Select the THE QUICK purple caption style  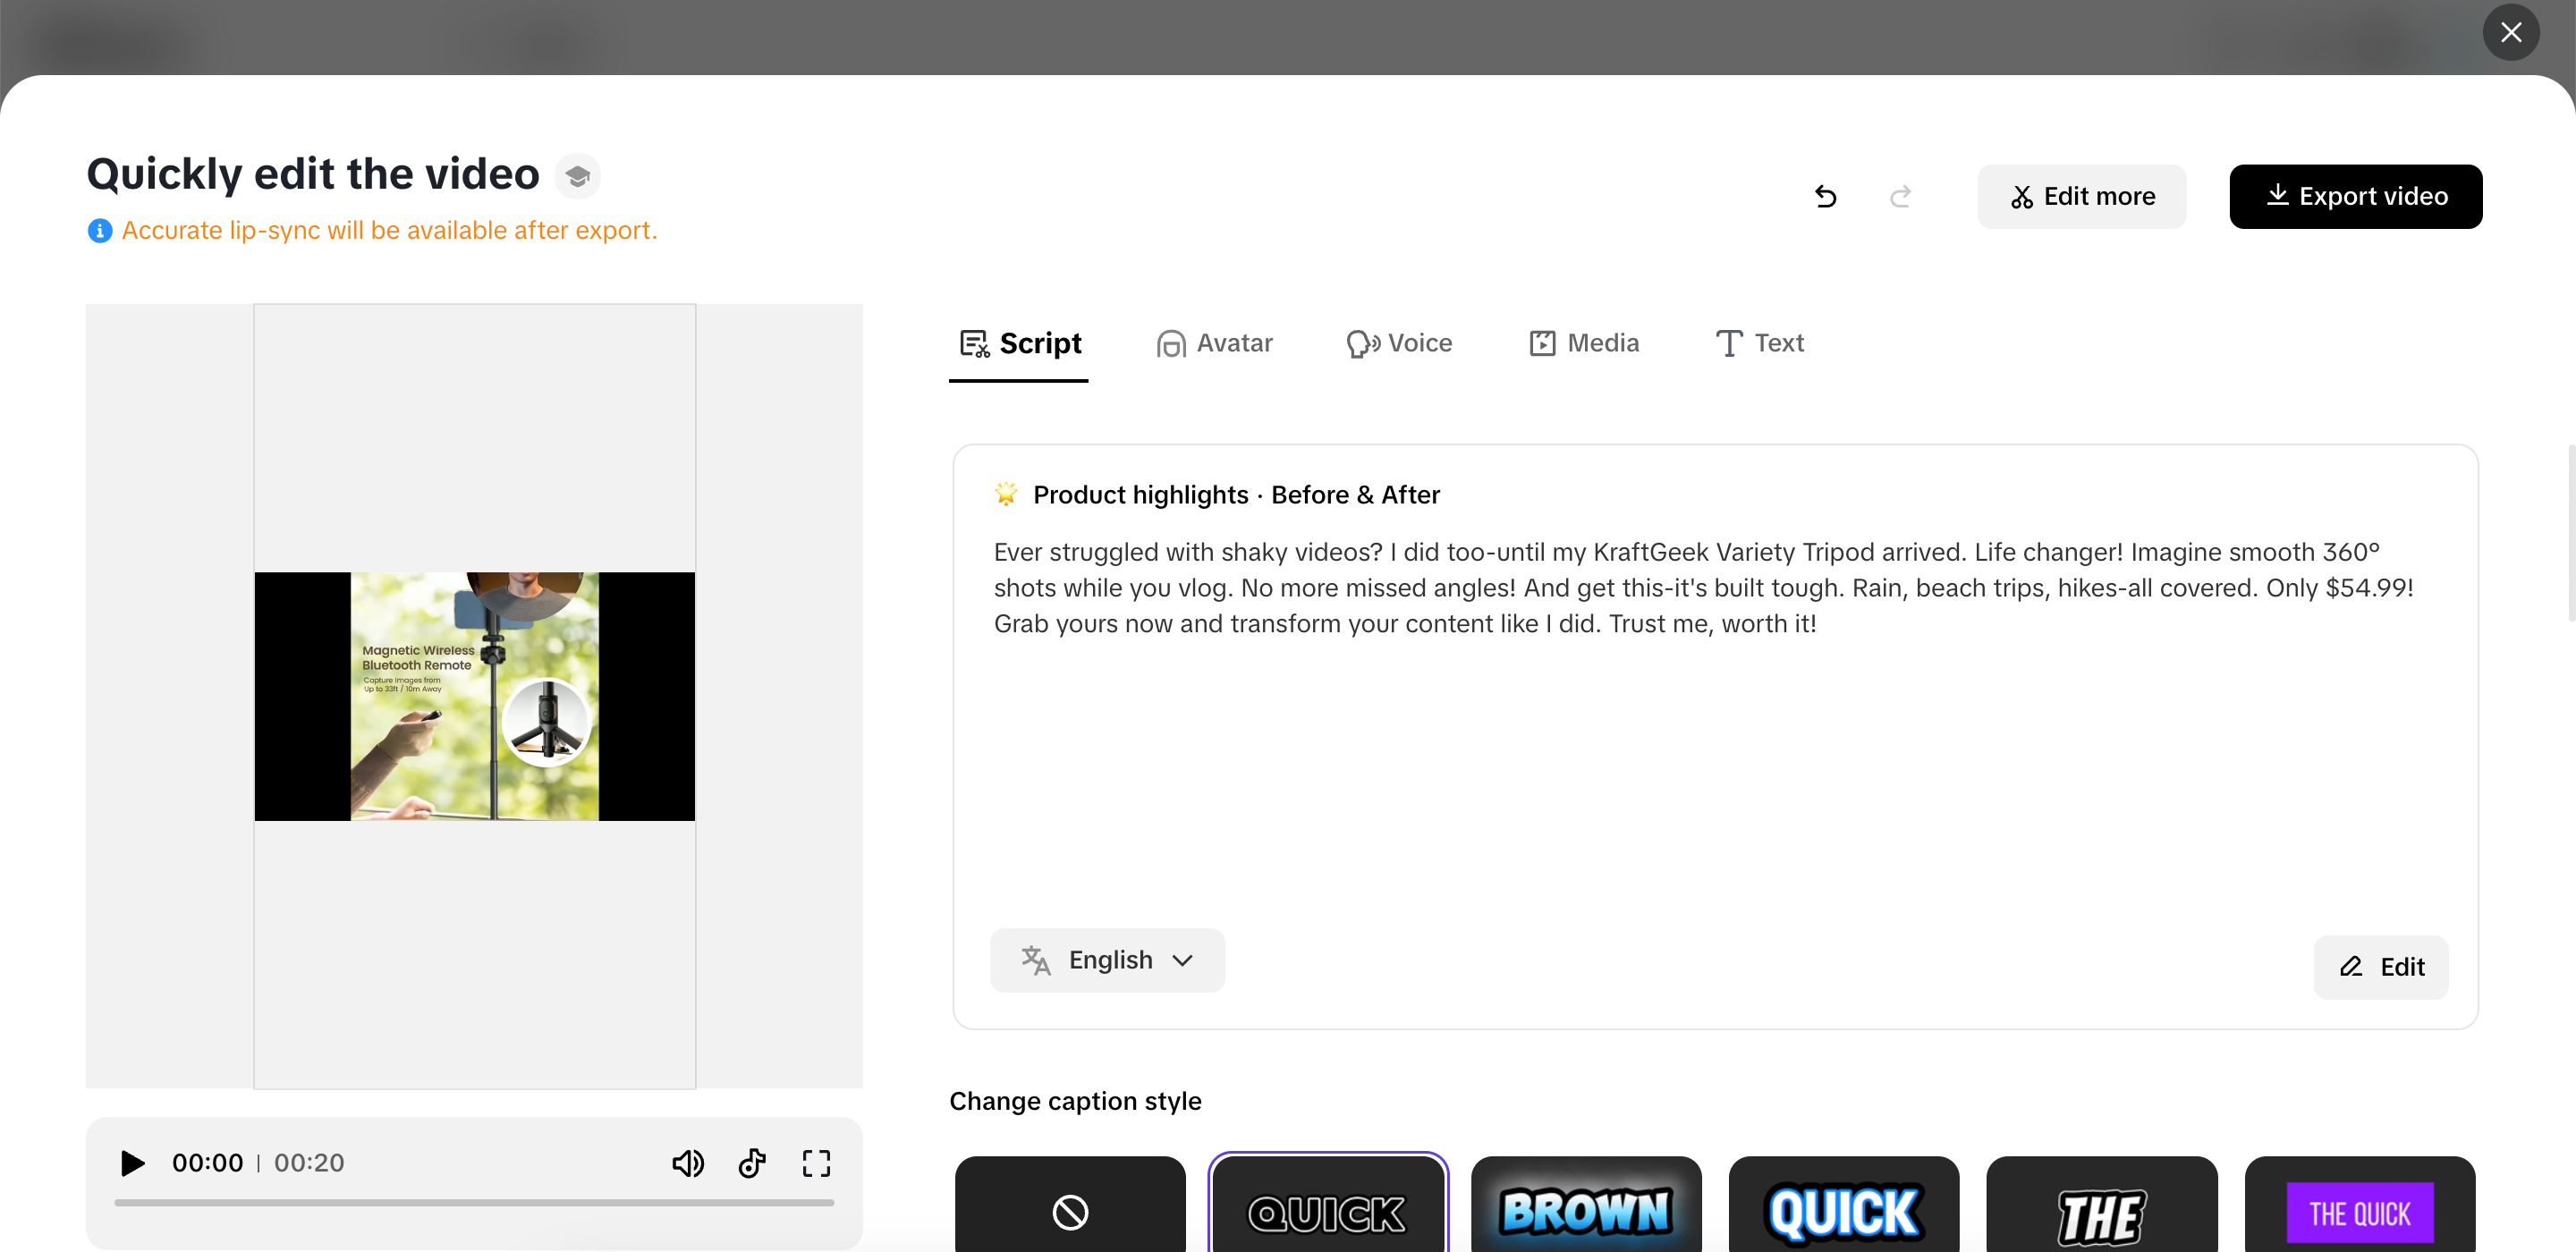(2360, 1212)
